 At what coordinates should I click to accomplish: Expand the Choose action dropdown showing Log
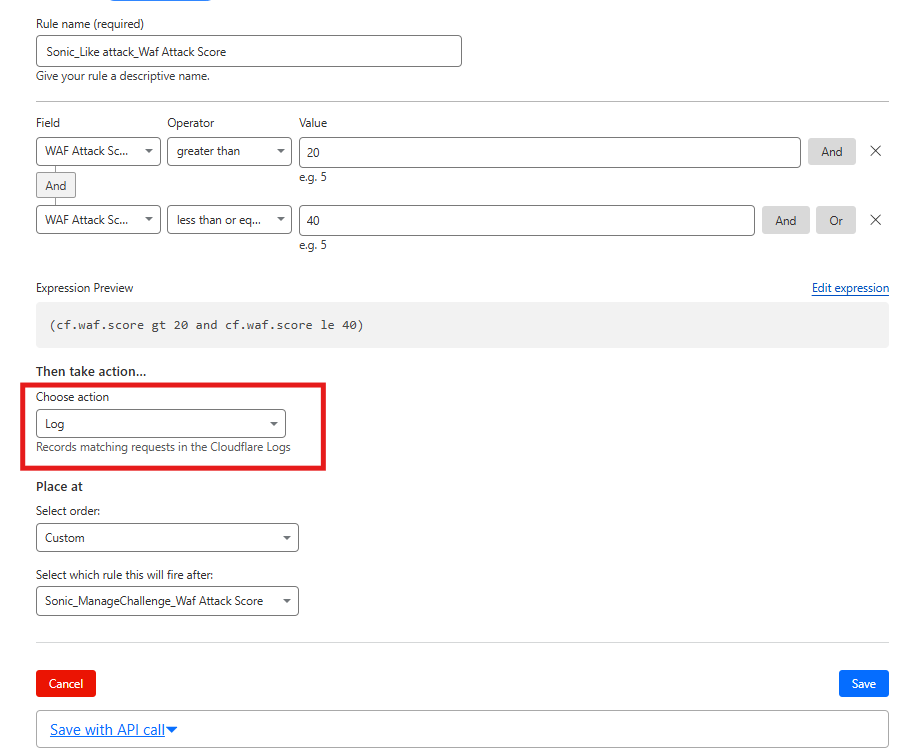(160, 423)
